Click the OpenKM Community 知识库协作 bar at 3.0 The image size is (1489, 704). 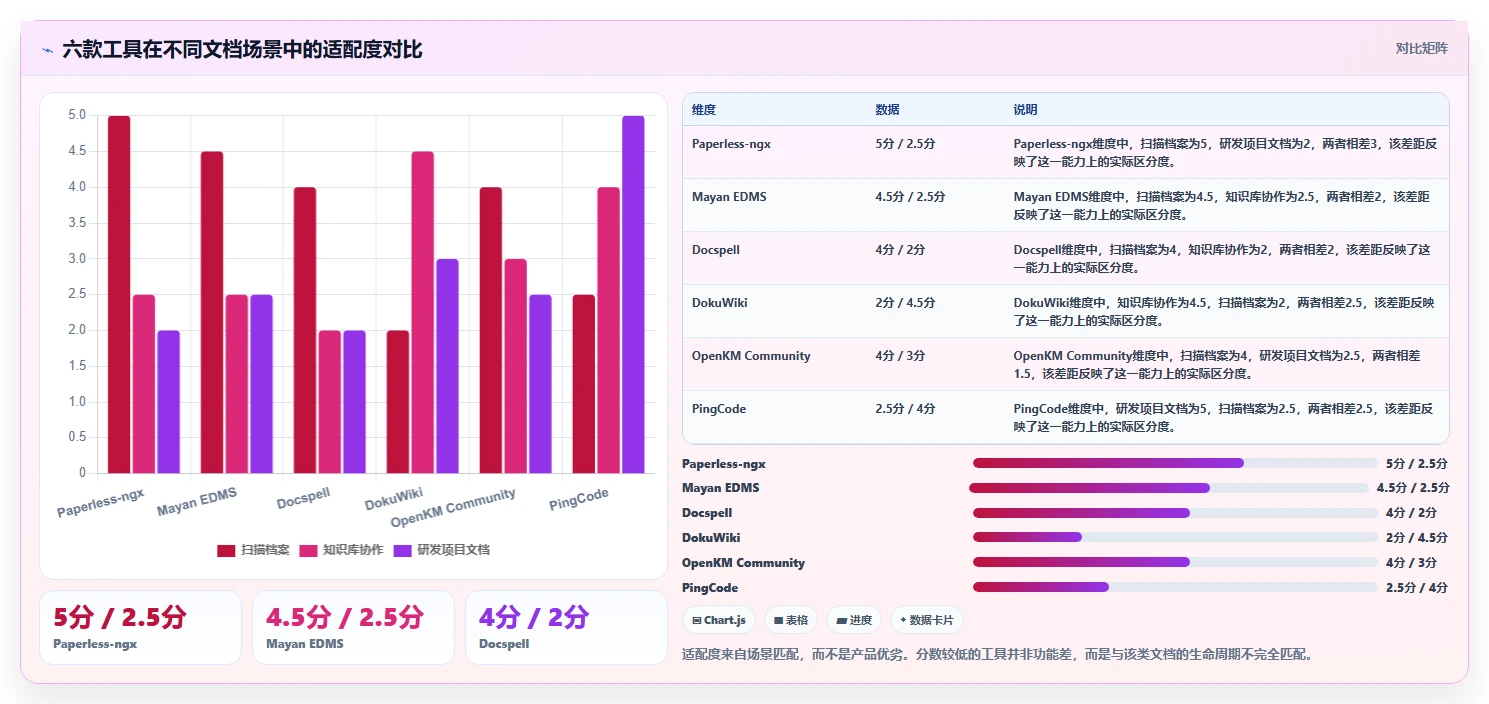click(515, 366)
